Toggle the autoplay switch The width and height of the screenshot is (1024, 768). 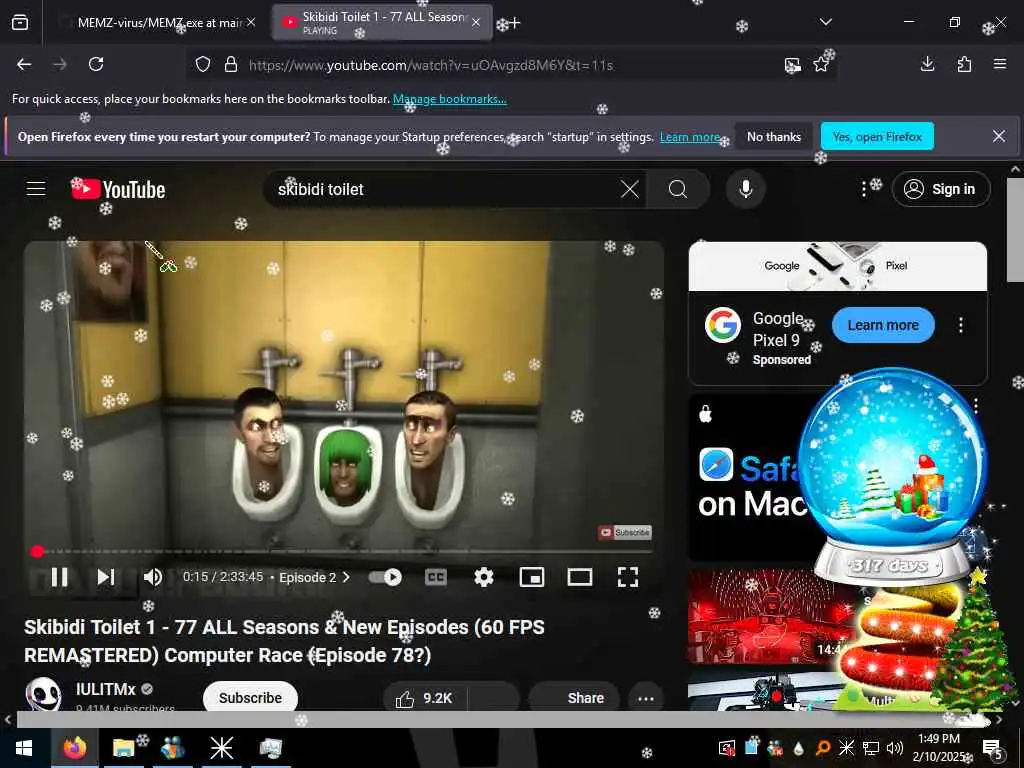pos(385,577)
